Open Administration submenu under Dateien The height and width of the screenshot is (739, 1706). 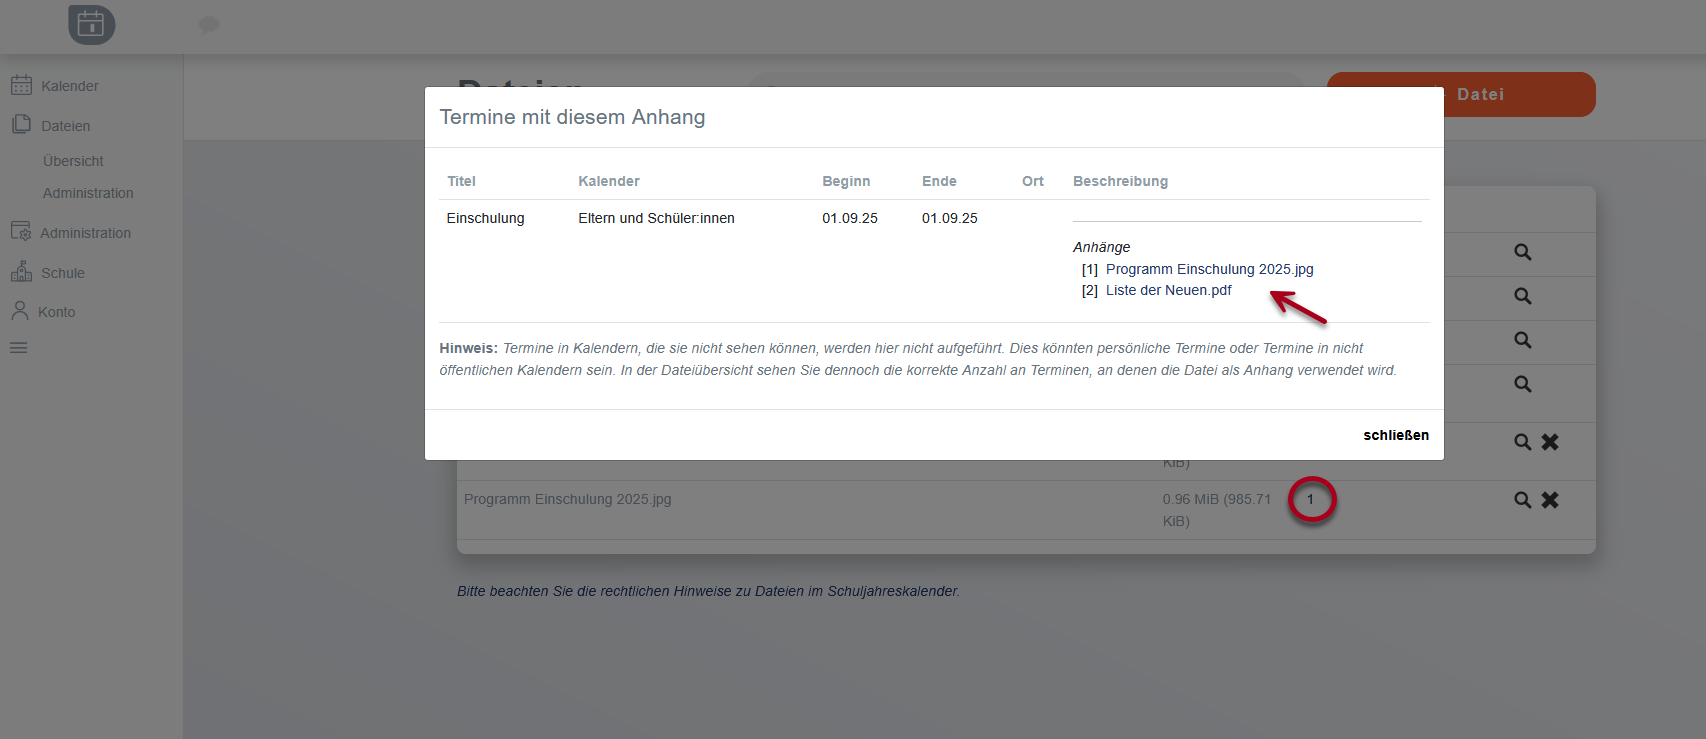click(88, 193)
